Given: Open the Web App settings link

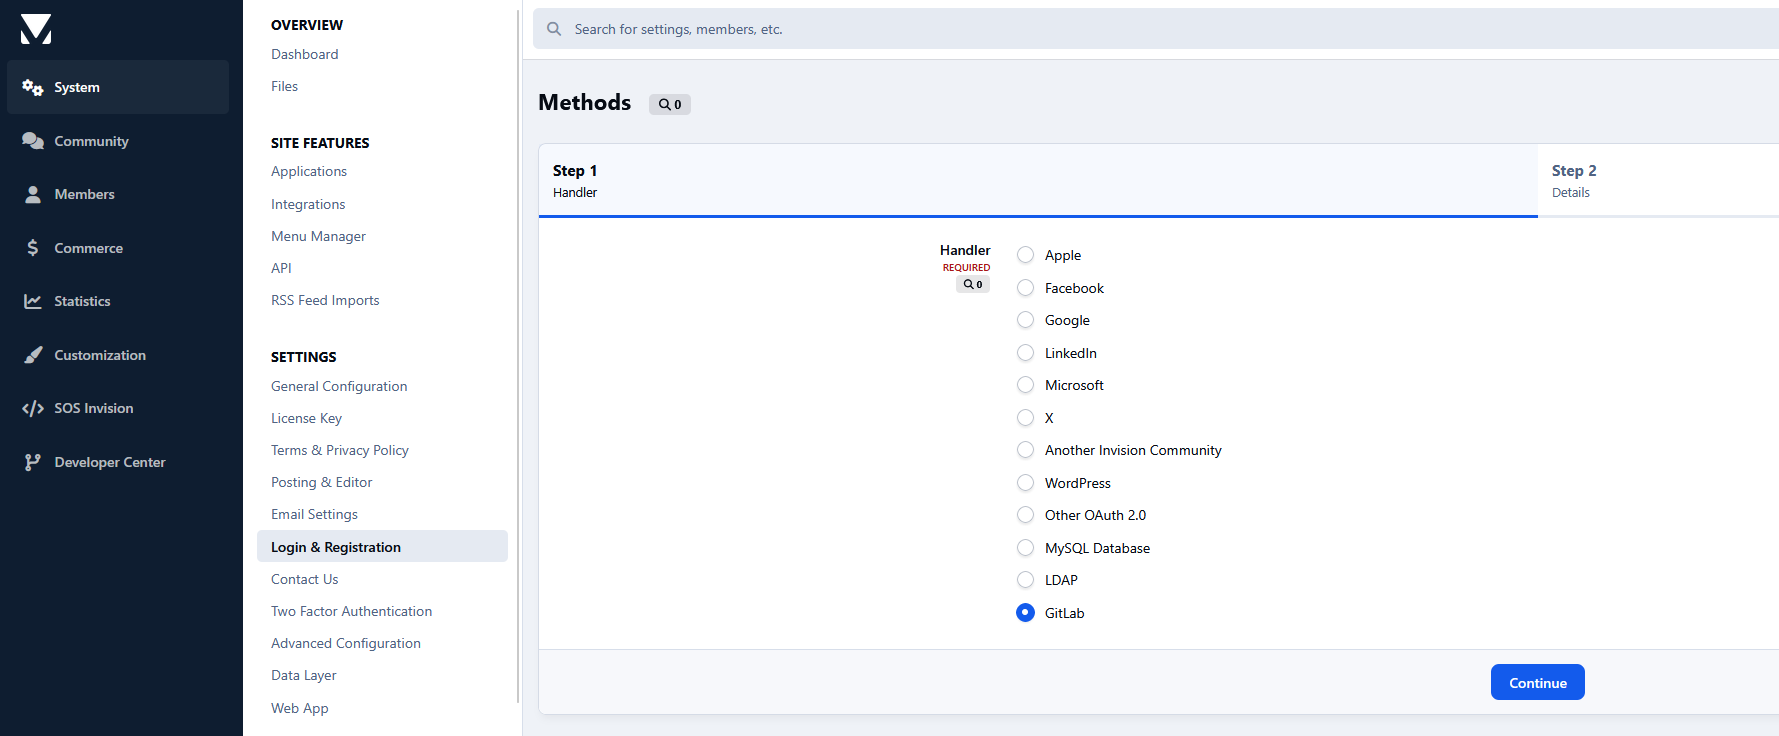Looking at the screenshot, I should pos(300,708).
